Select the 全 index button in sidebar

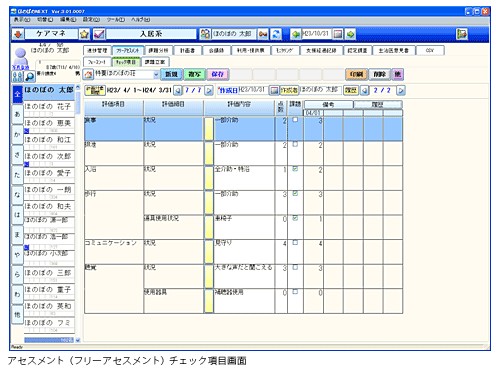tap(17, 94)
